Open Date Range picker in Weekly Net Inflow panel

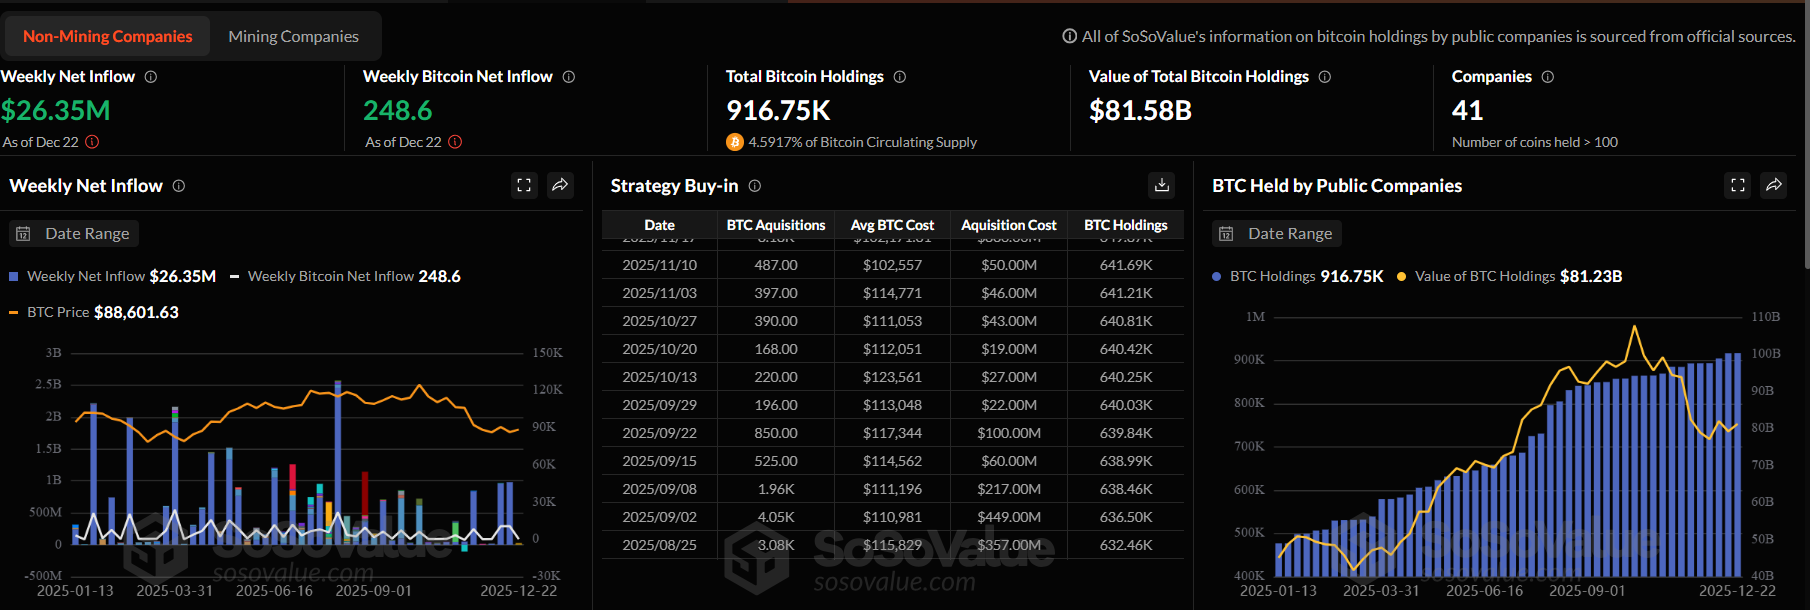click(x=75, y=233)
